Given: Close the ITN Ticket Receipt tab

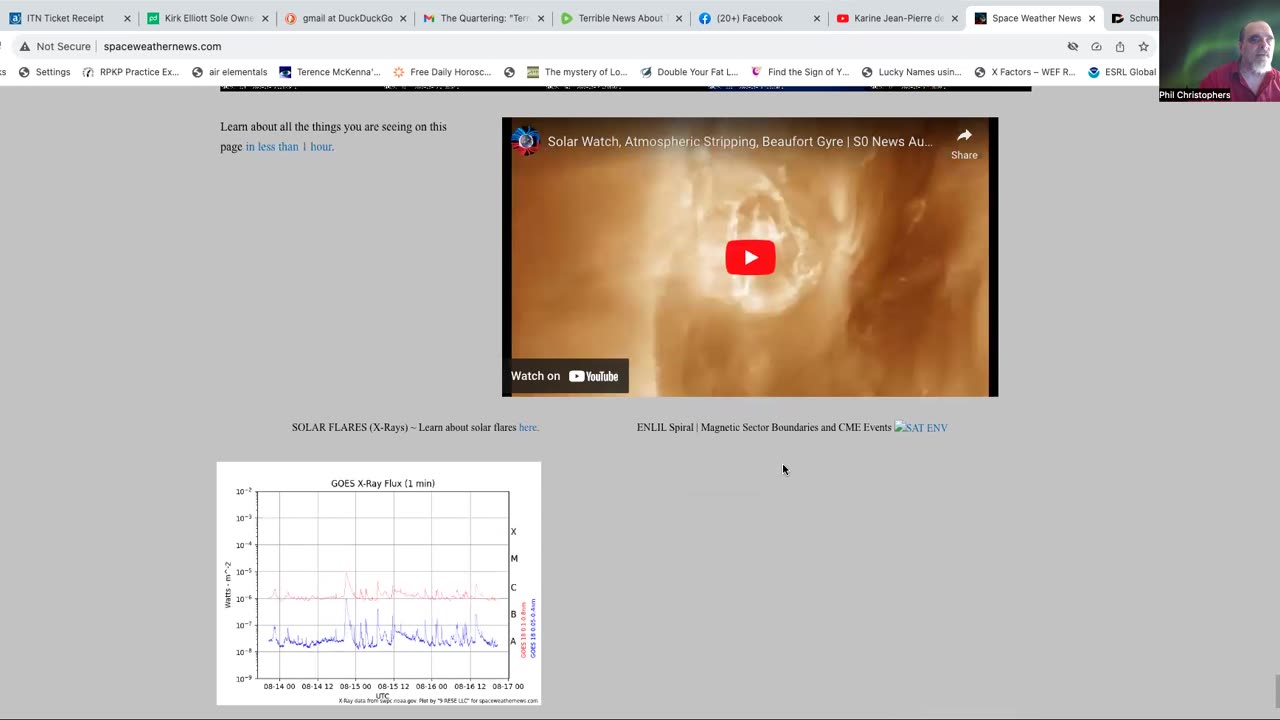Looking at the screenshot, I should (x=127, y=18).
